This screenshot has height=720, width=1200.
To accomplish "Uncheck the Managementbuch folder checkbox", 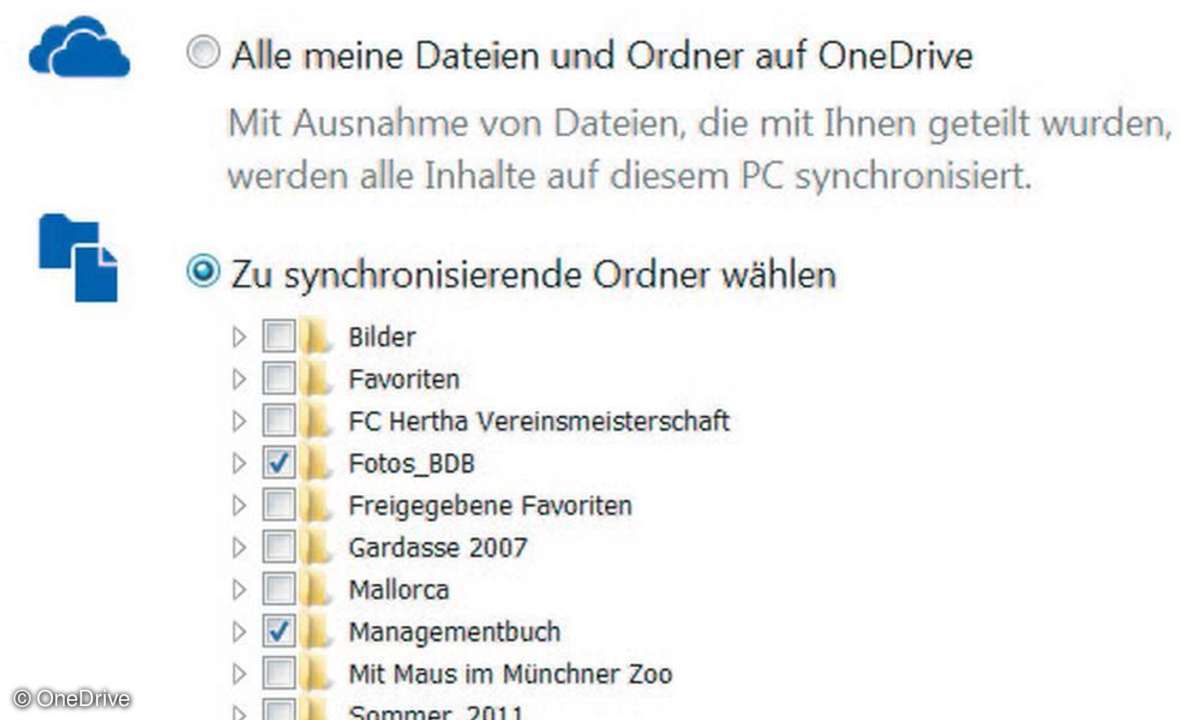I will coord(279,631).
